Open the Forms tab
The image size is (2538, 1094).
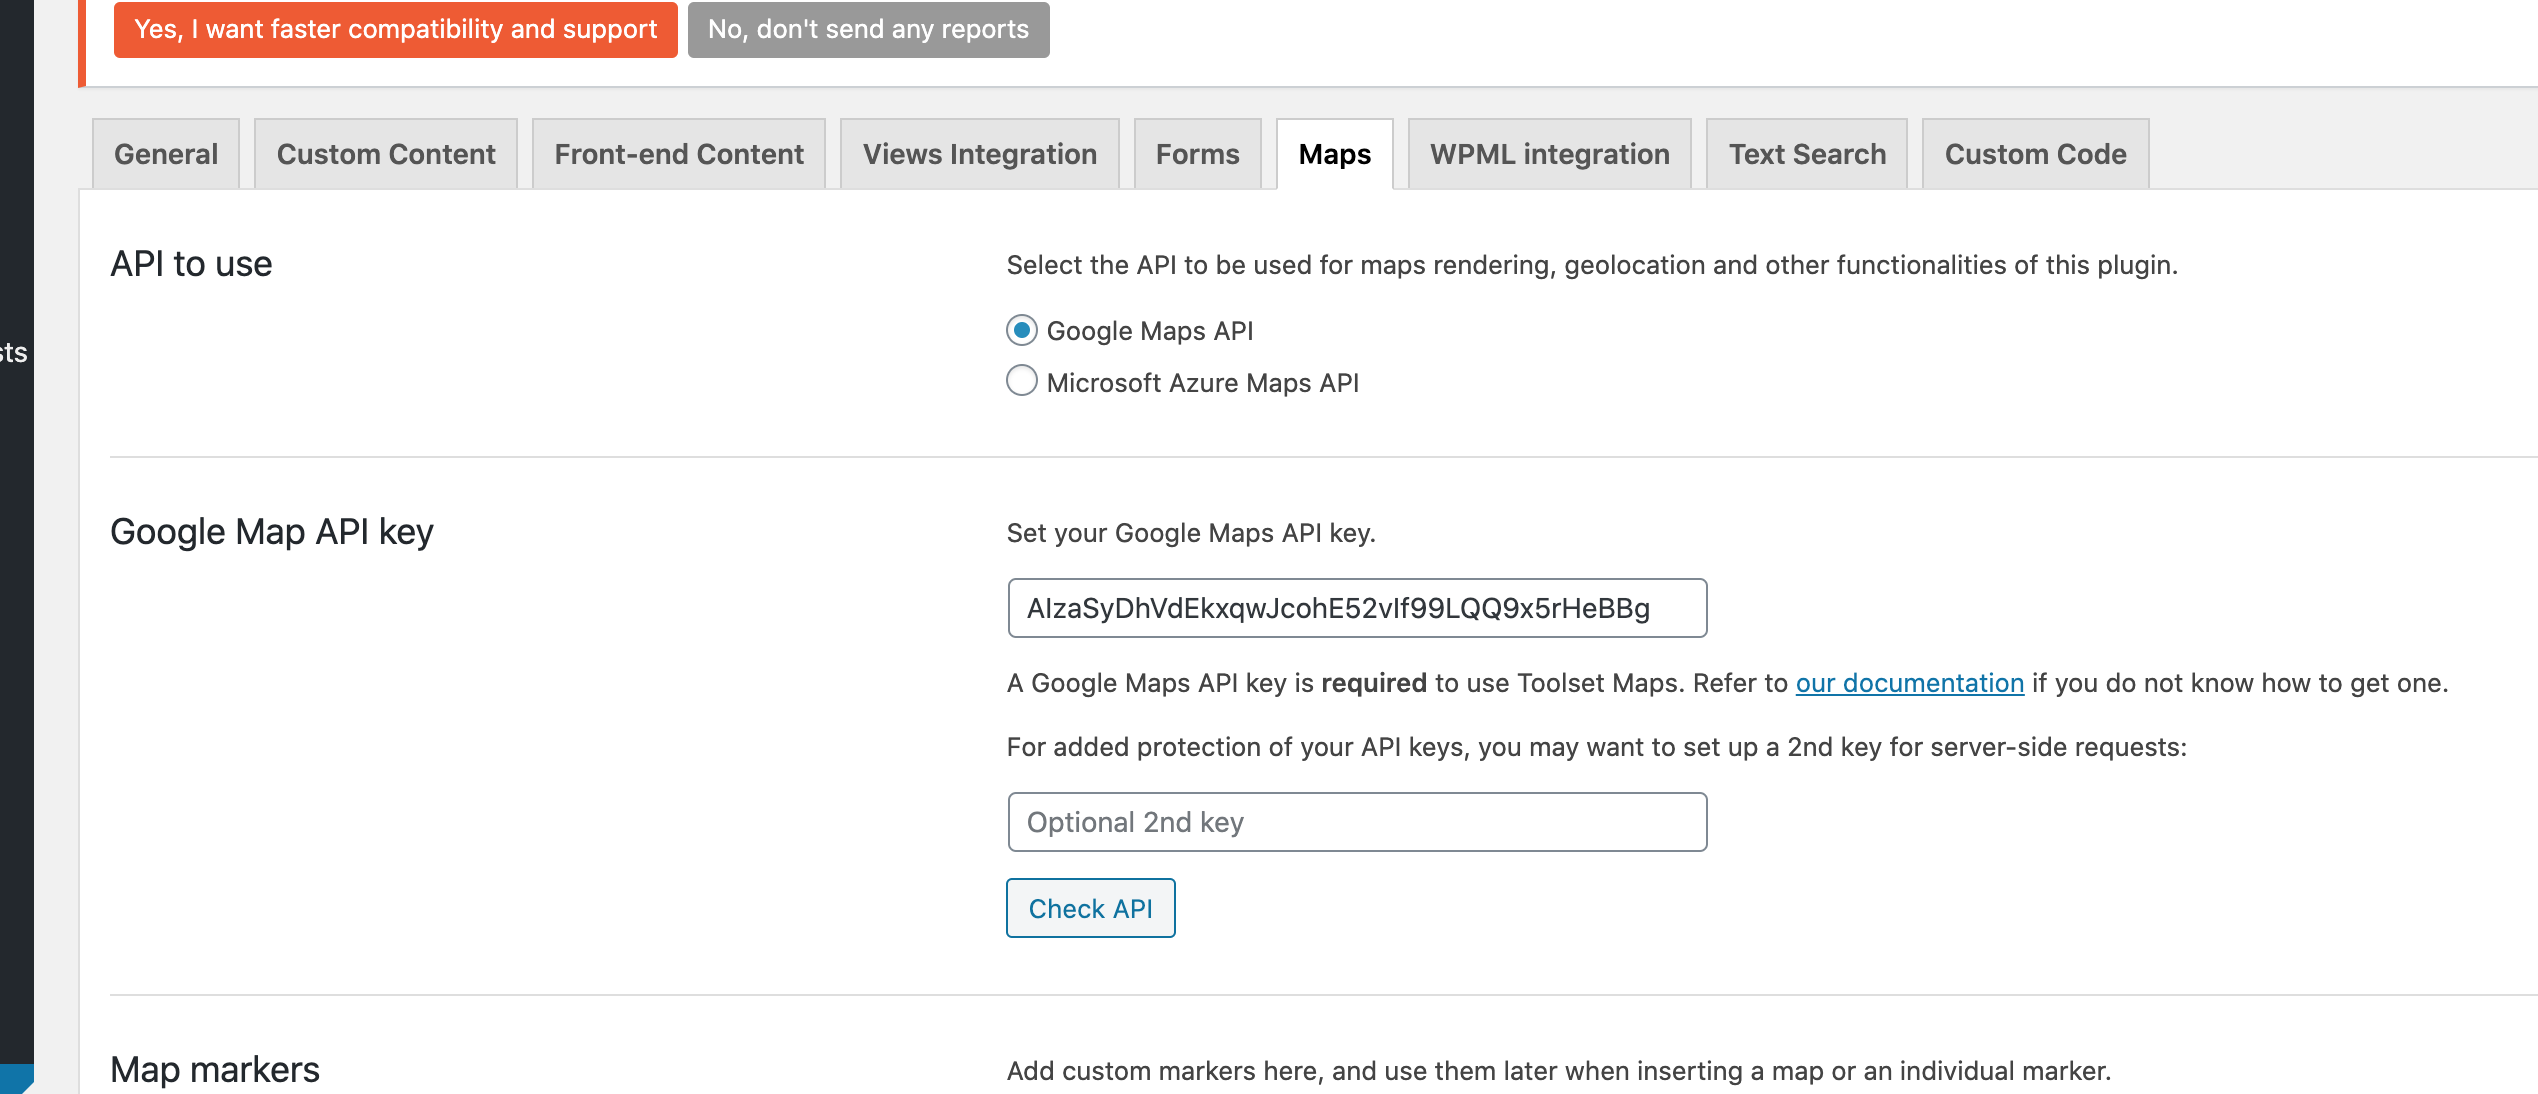click(1198, 154)
